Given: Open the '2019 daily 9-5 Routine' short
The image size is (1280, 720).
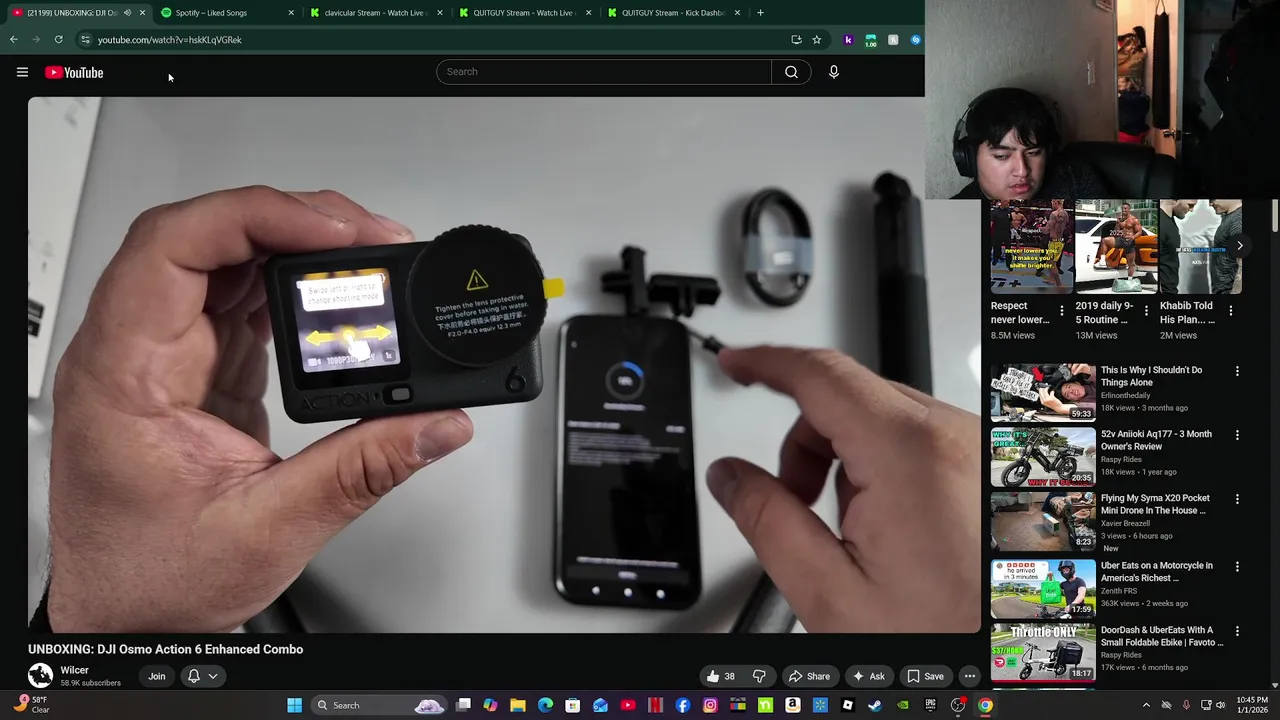Looking at the screenshot, I should tap(1116, 247).
